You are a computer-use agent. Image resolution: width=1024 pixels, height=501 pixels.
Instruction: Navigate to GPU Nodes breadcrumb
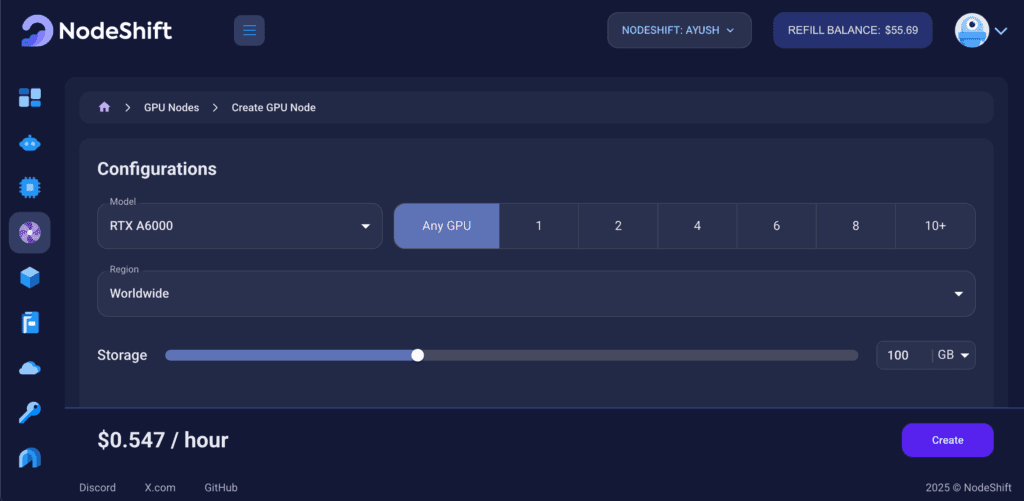(171, 107)
